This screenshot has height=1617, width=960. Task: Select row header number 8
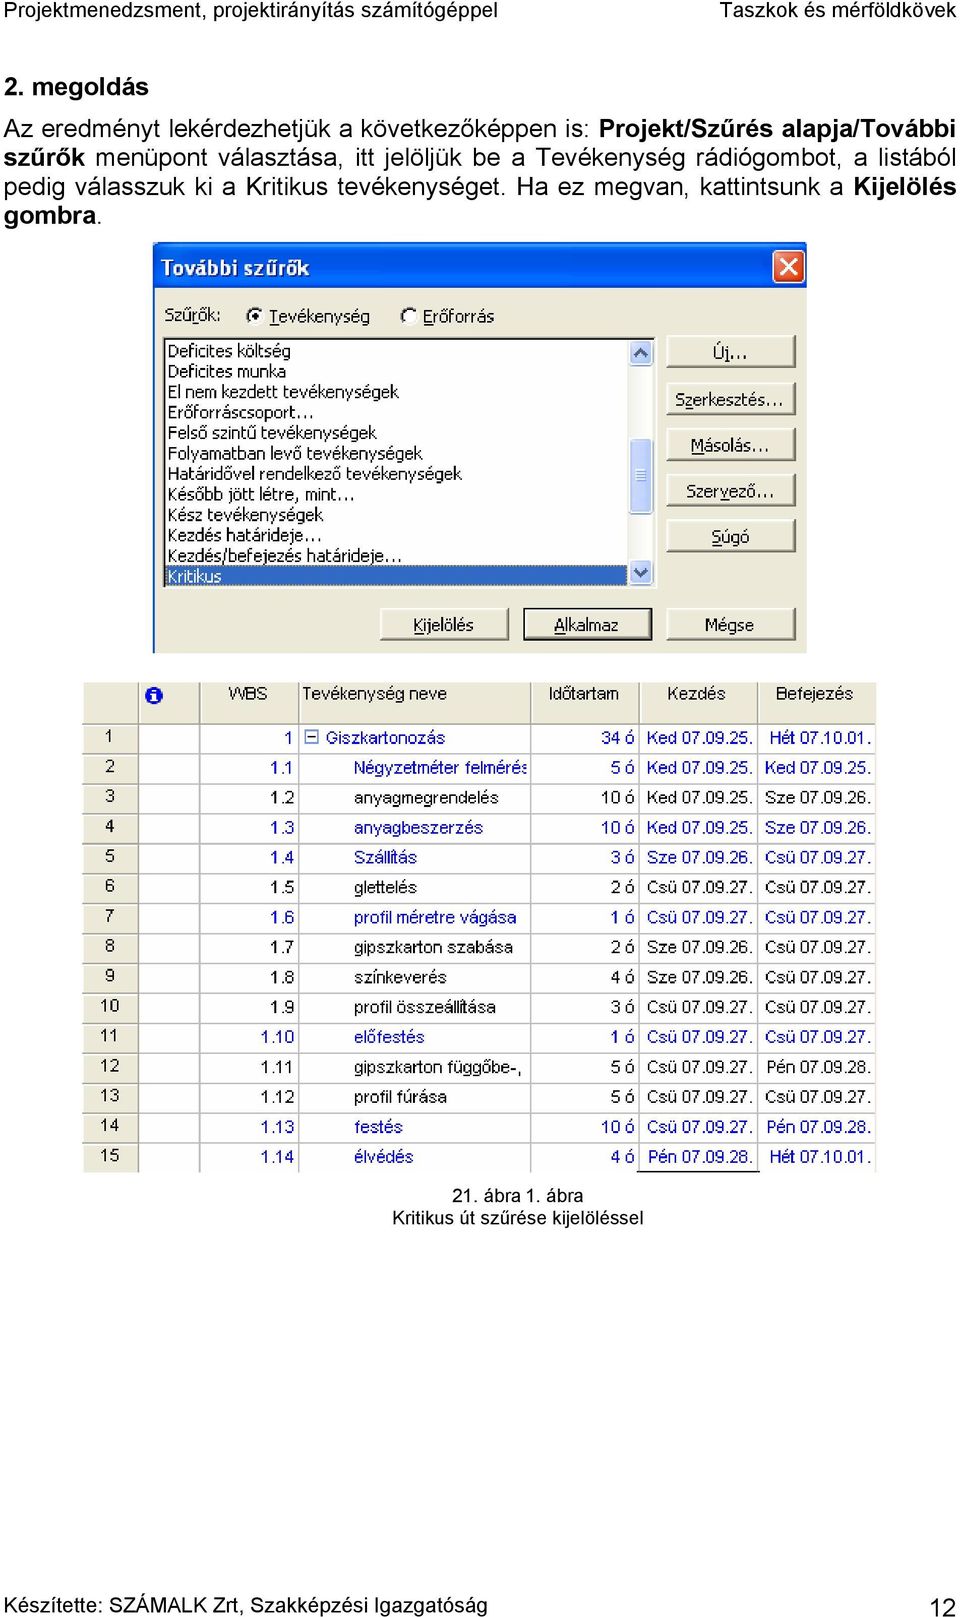[x=110, y=946]
